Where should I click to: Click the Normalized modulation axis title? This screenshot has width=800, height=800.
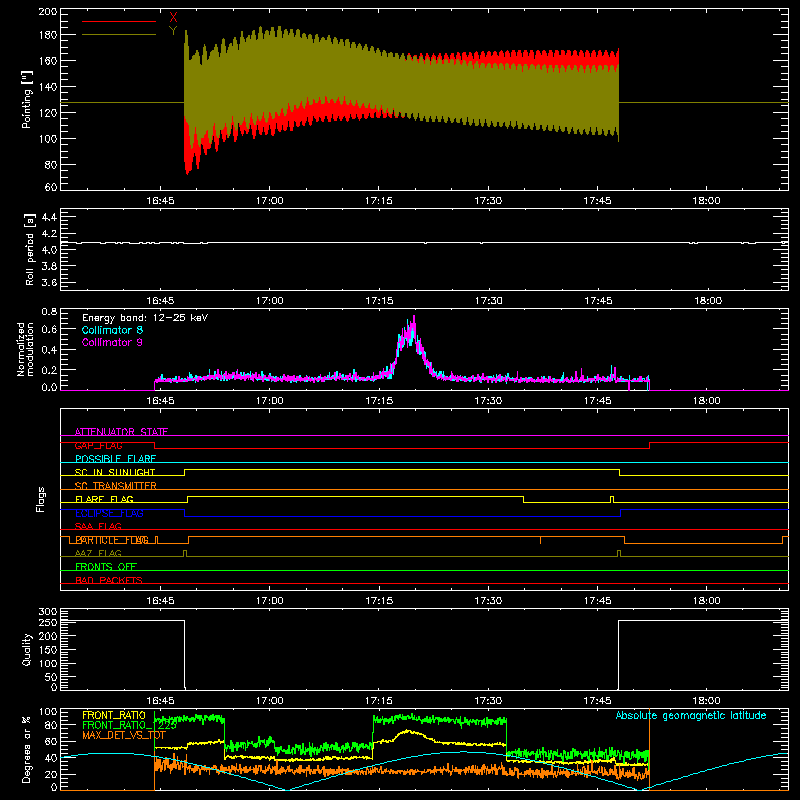point(26,349)
